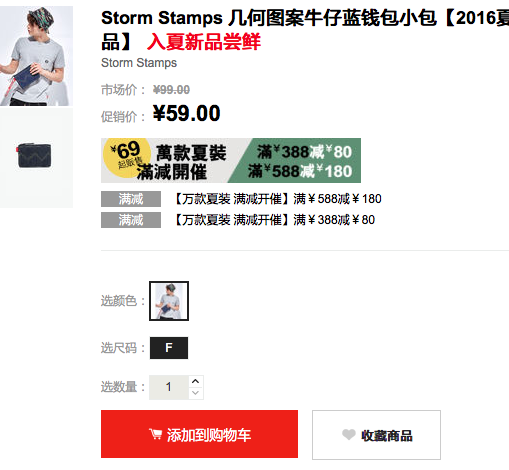Add item via 添加到购物车 button
The height and width of the screenshot is (470, 509).
pos(199,434)
